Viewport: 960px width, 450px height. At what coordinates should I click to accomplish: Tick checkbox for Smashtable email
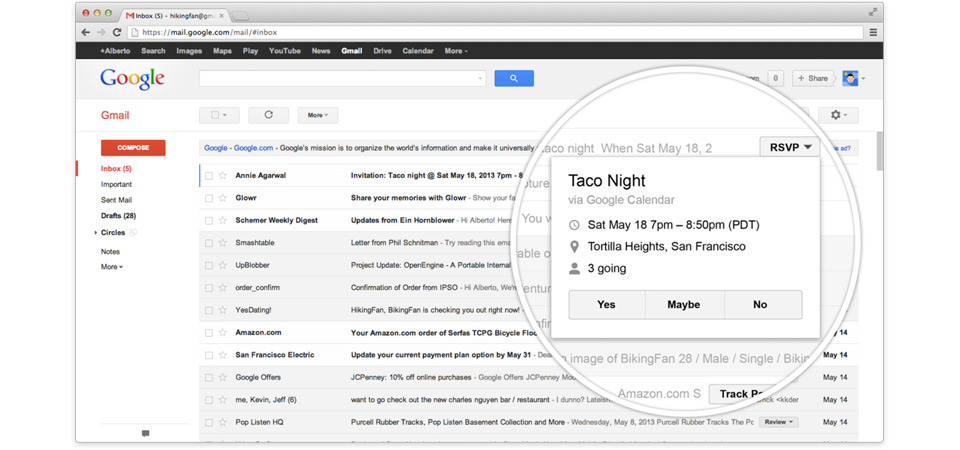click(x=209, y=243)
